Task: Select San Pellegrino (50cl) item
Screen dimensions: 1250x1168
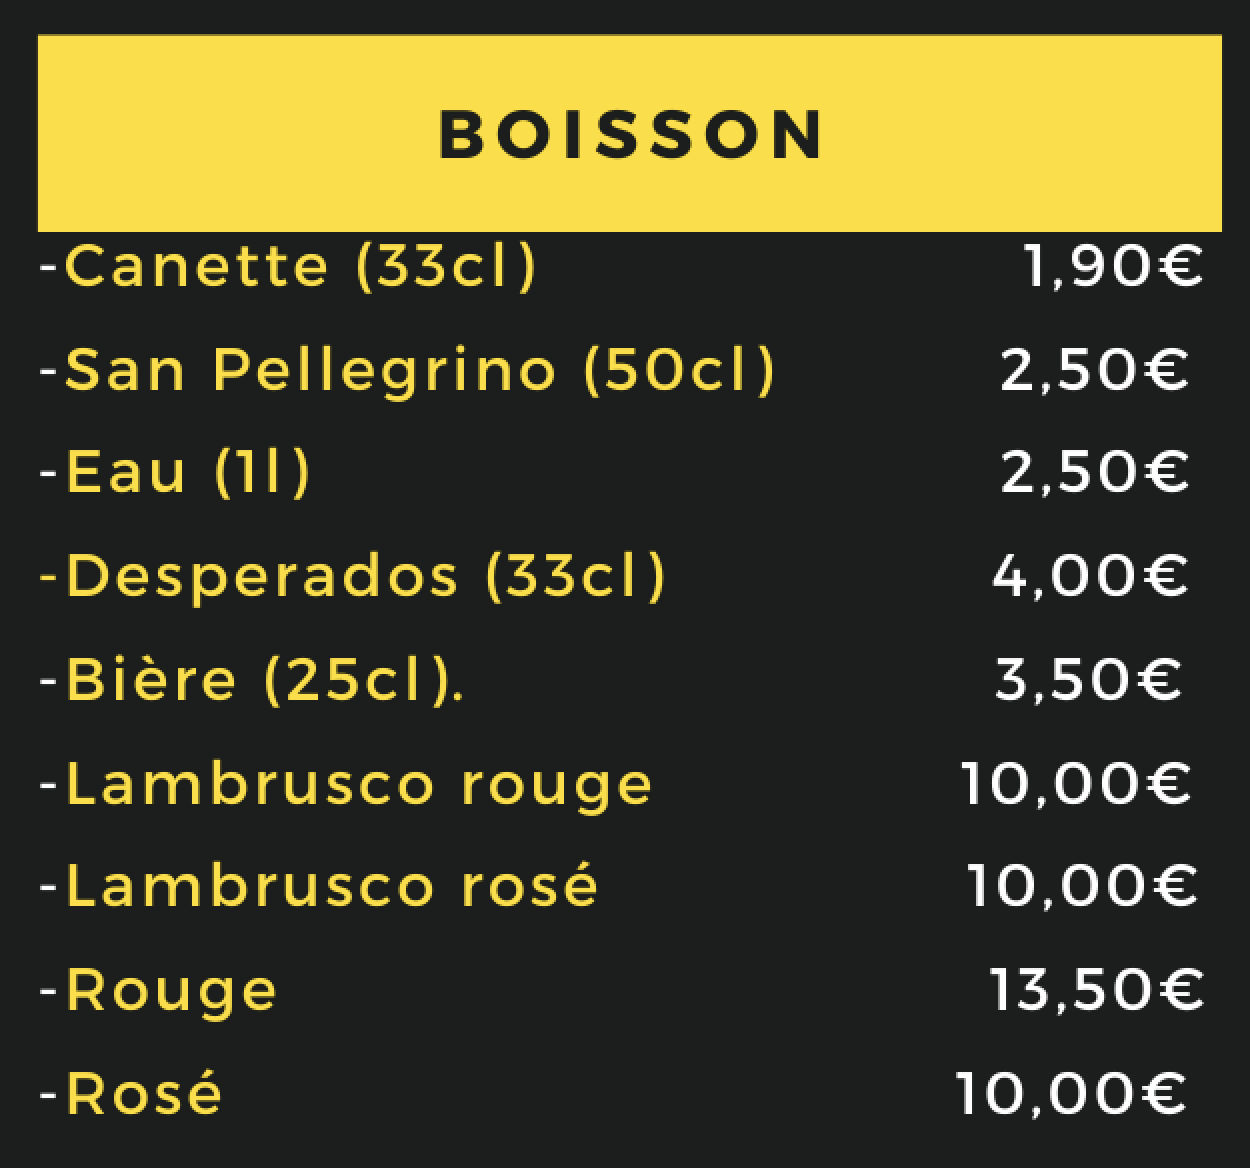Action: pos(407,370)
